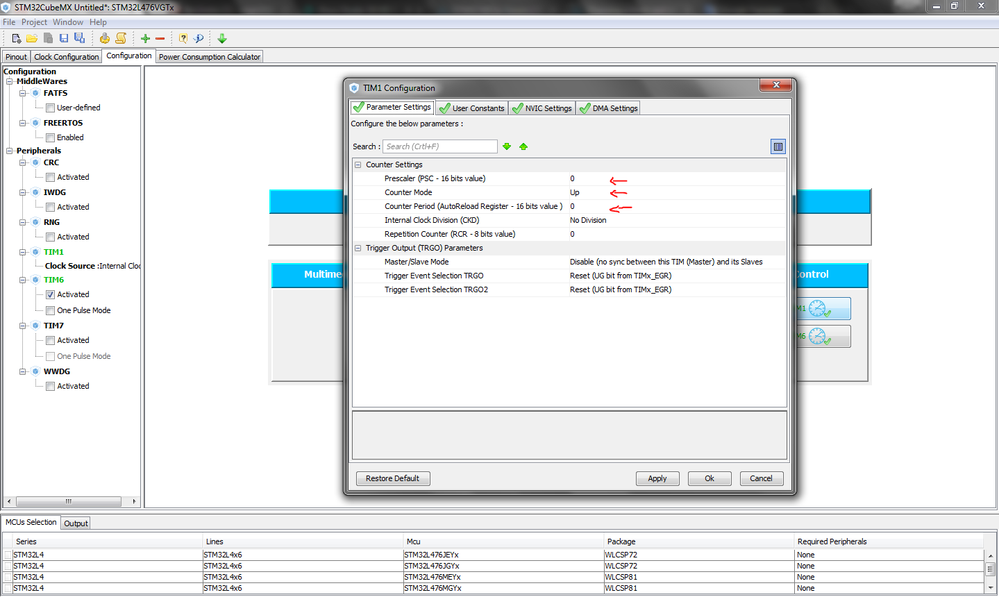This screenshot has width=999, height=597.
Task: Click the search down green arrow
Action: click(507, 147)
